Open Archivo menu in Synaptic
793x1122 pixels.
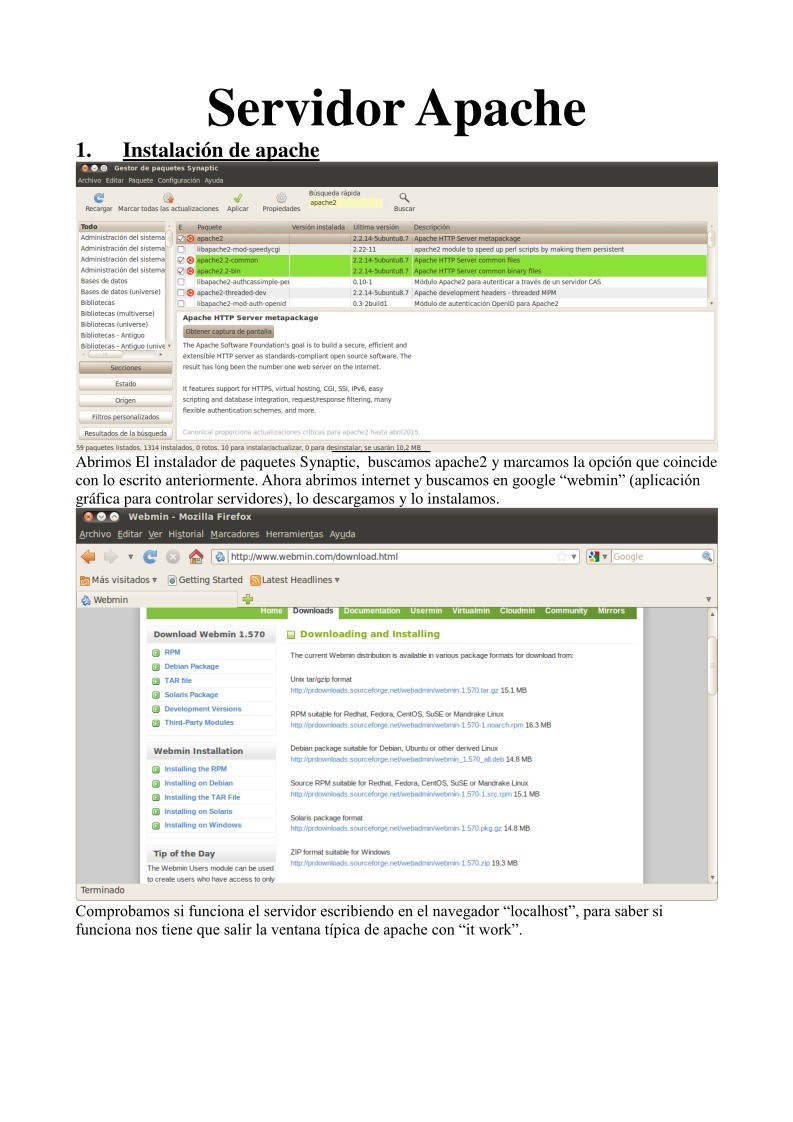click(x=89, y=180)
